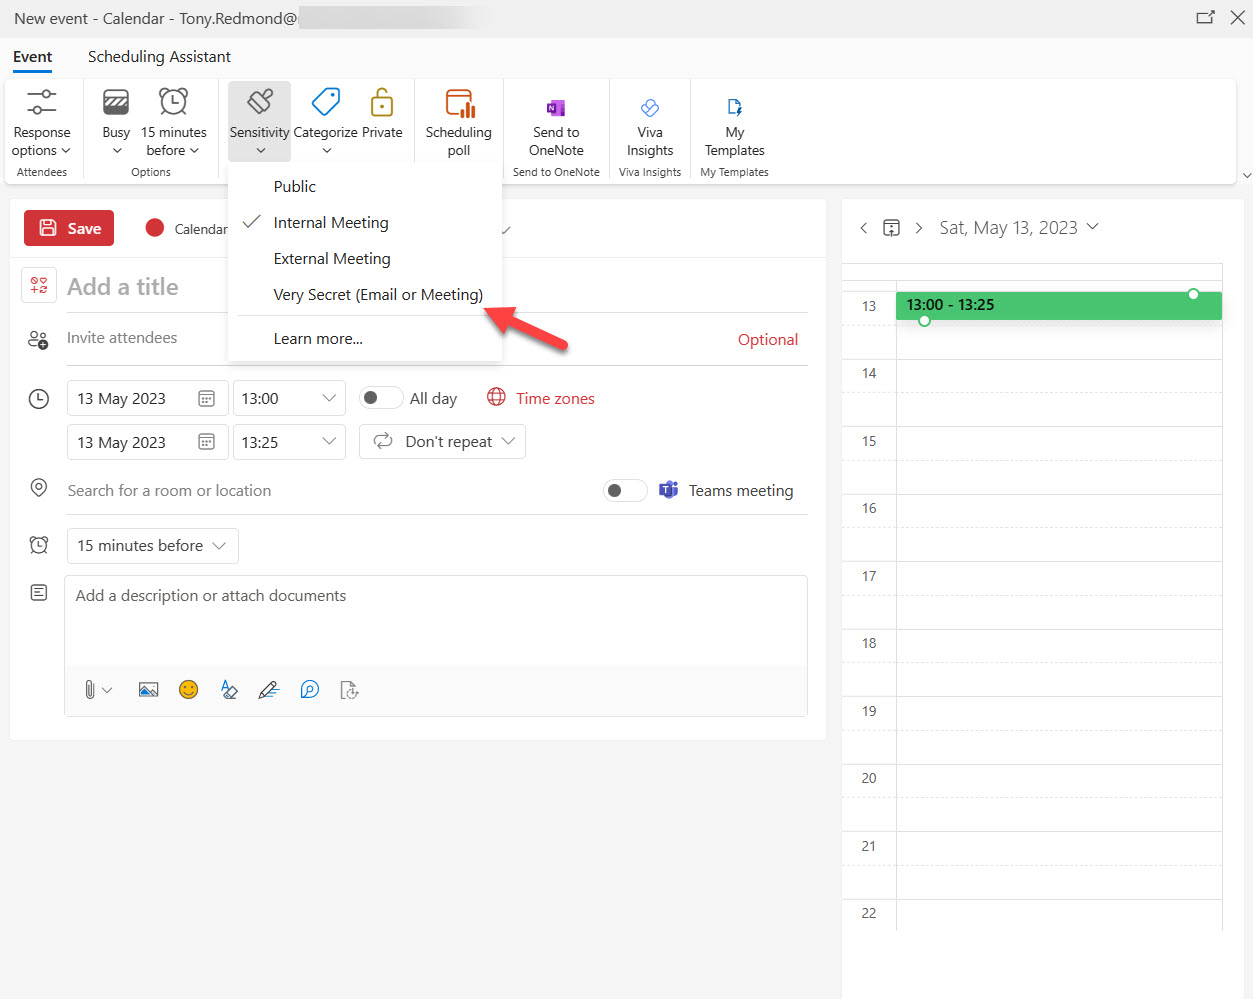Screen dimensions: 1253x999
Task: Open the Time zones link
Action: click(x=555, y=398)
